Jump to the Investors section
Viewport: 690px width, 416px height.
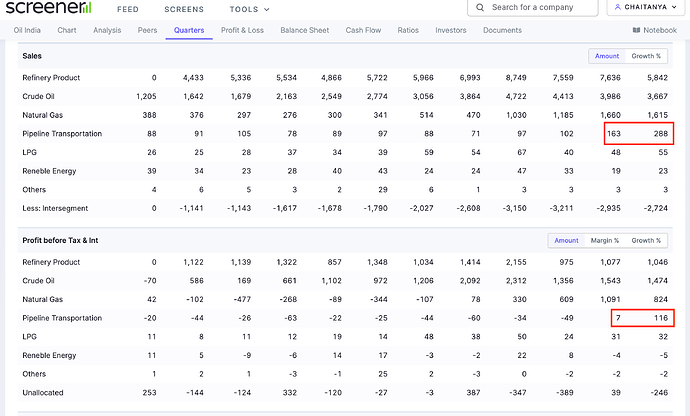450,30
